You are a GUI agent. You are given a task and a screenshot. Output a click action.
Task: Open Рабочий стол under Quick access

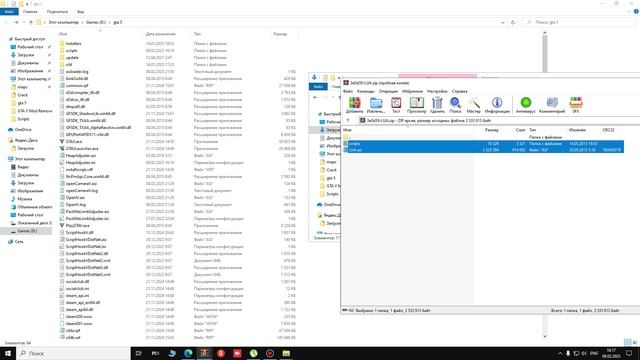(30, 47)
